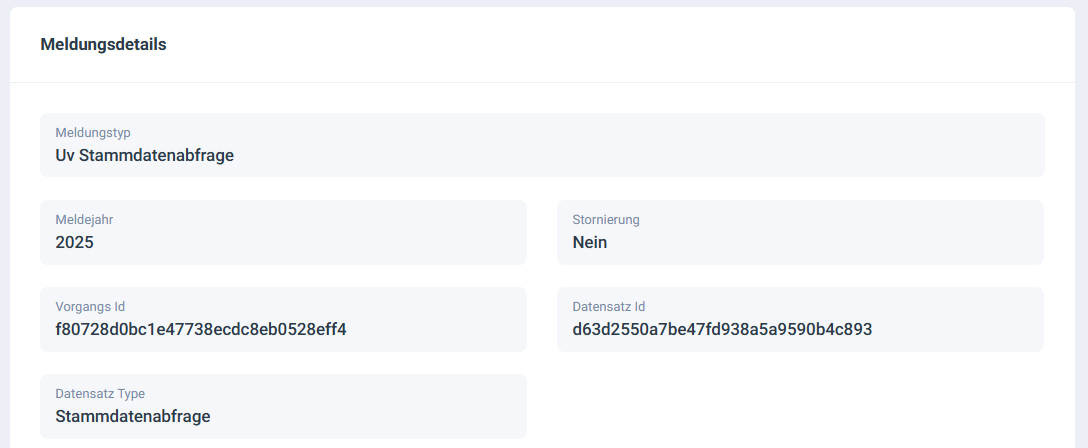Viewport: 1088px width, 448px height.
Task: Click the Meldungsdetails heading
Action: tap(103, 44)
